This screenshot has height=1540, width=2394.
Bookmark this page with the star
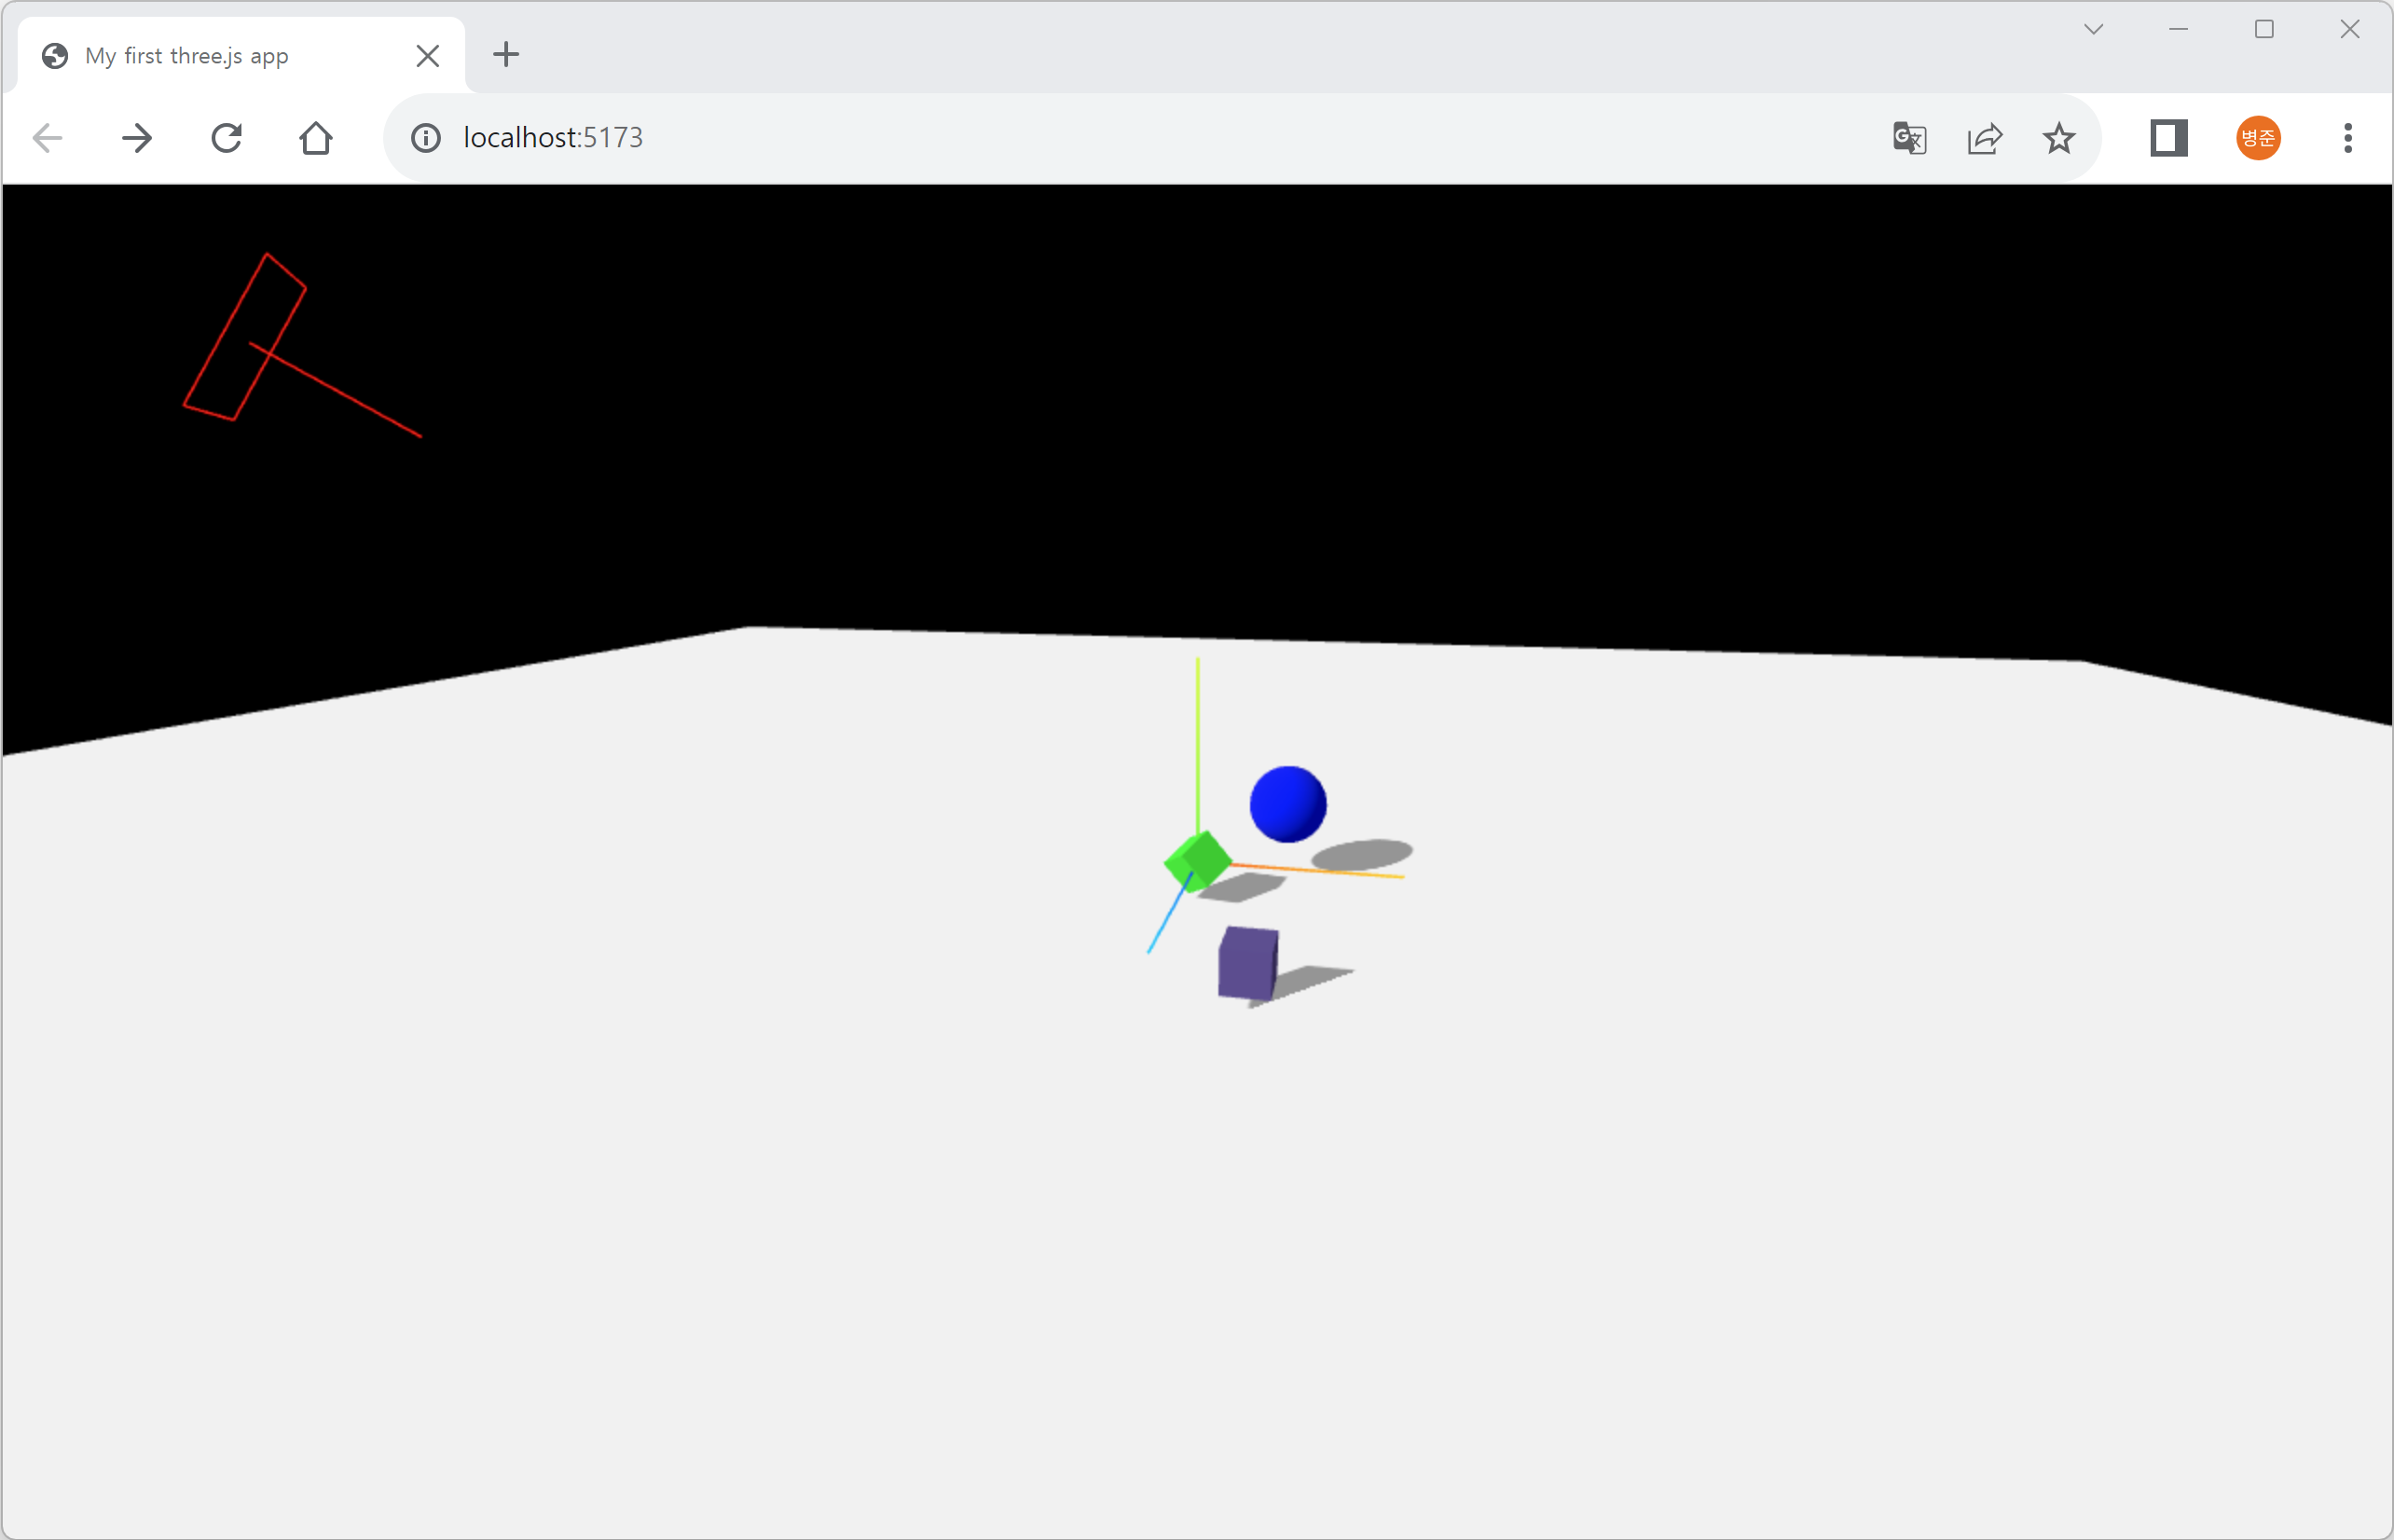pos(2059,138)
